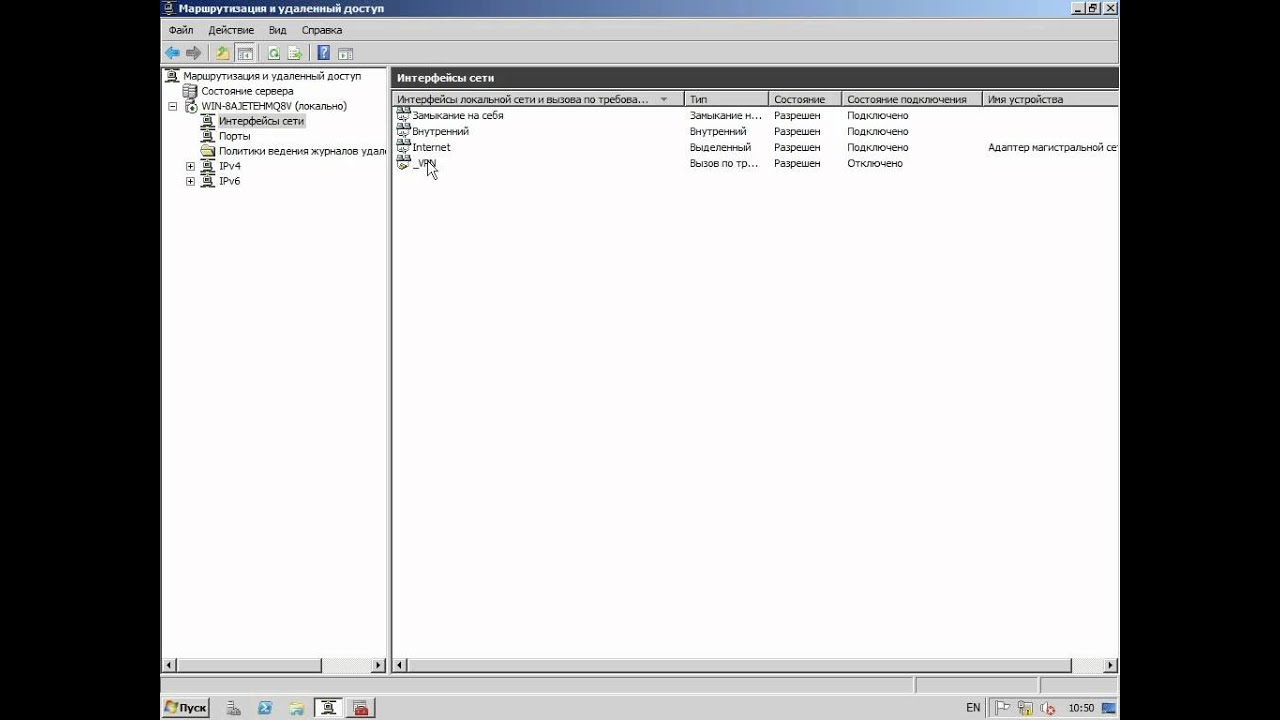Click the Отключено connection state cell
The width and height of the screenshot is (1280, 720).
point(875,163)
